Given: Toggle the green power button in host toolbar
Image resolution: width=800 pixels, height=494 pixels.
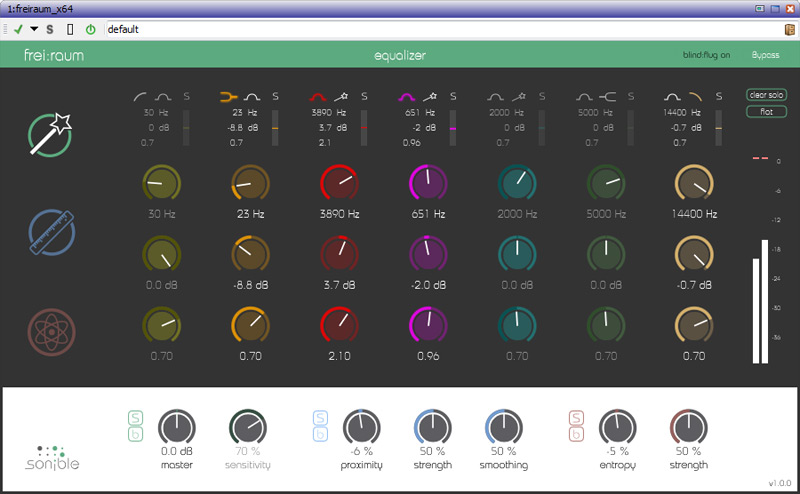Looking at the screenshot, I should (90, 29).
